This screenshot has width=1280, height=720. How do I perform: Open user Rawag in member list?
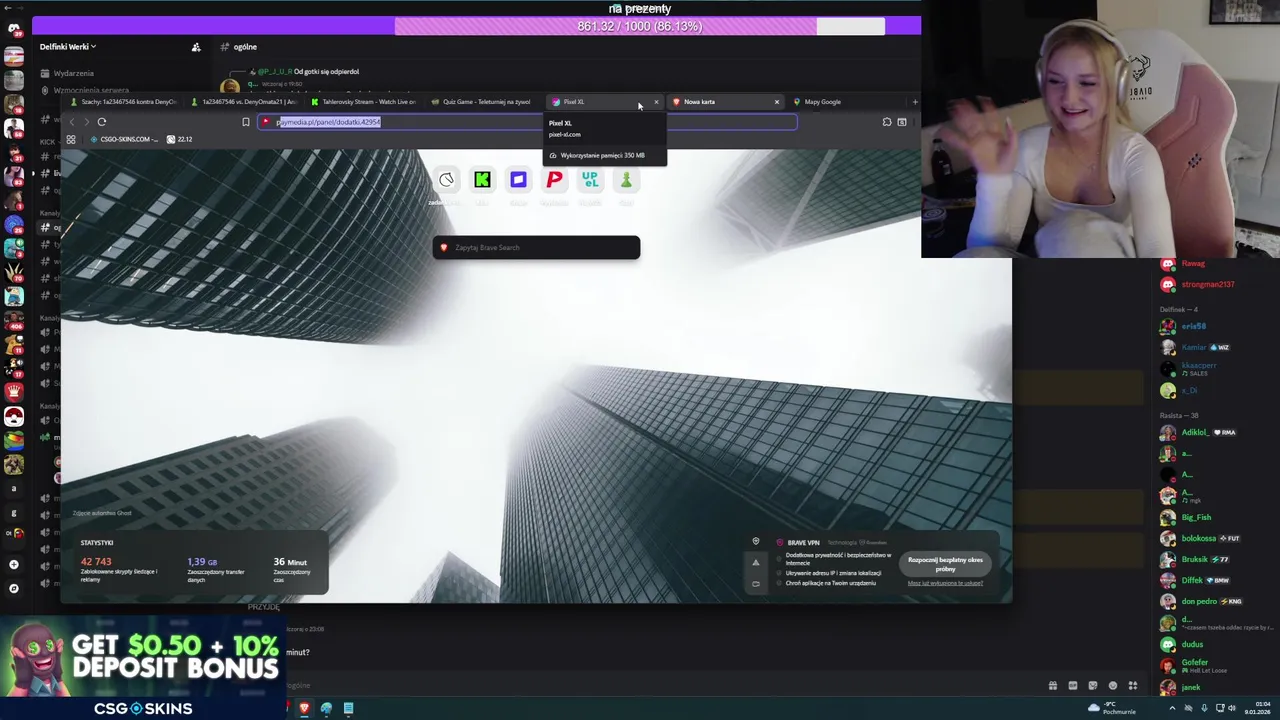click(1193, 264)
